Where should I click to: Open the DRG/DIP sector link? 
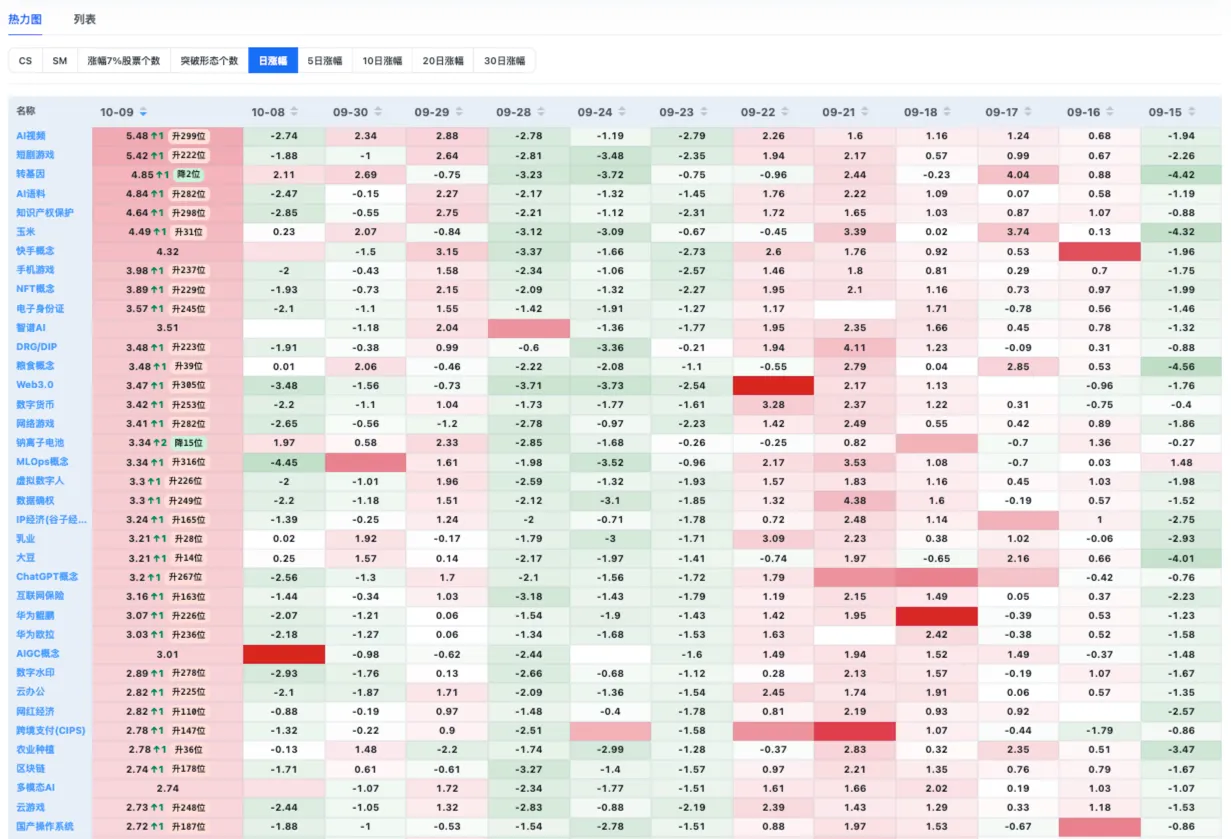tap(36, 347)
